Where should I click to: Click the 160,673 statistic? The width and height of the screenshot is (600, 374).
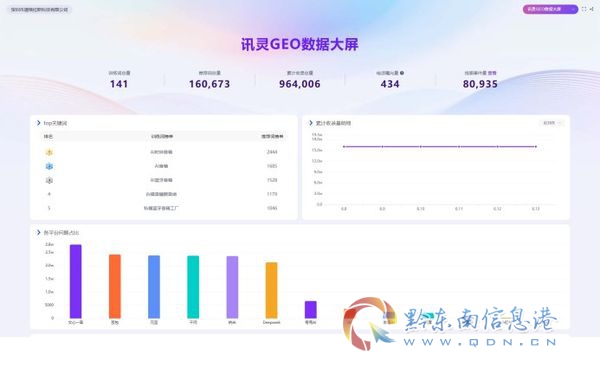(x=209, y=84)
